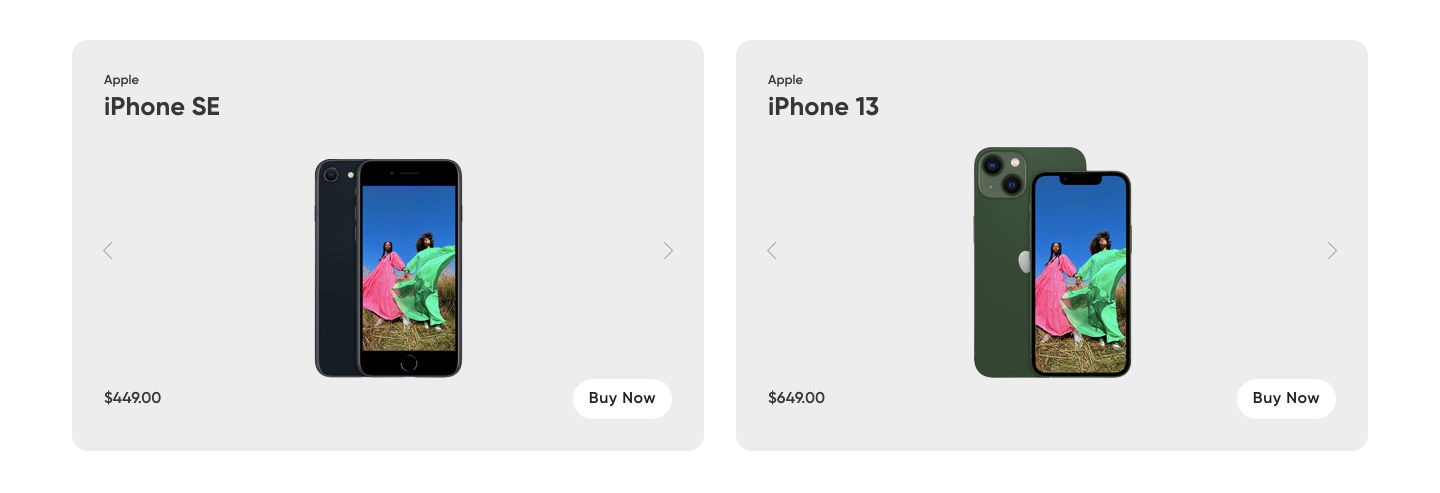The width and height of the screenshot is (1440, 493).
Task: Click the green iPhone 13 rear camera module
Action: pos(1002,174)
